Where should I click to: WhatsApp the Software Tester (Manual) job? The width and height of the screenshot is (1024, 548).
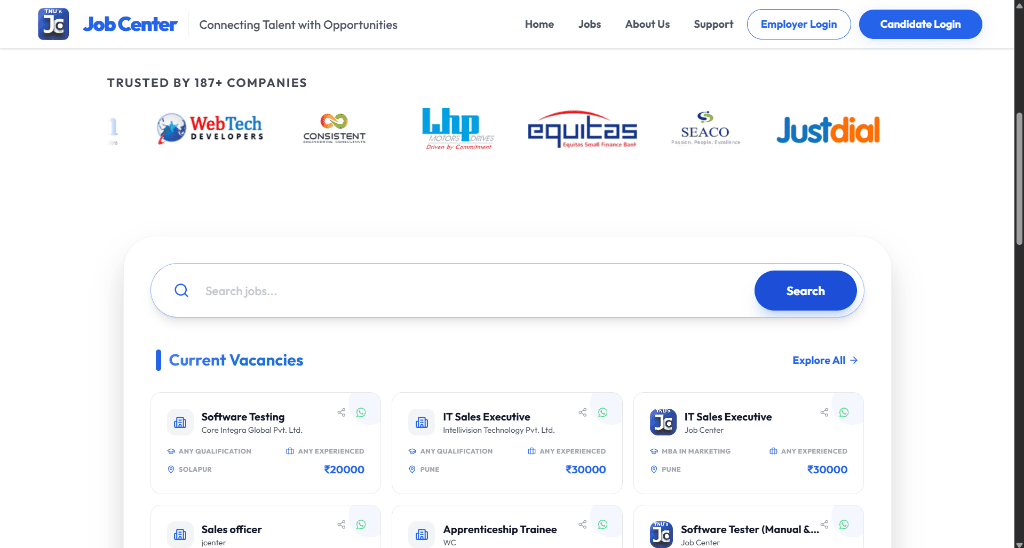(x=844, y=524)
